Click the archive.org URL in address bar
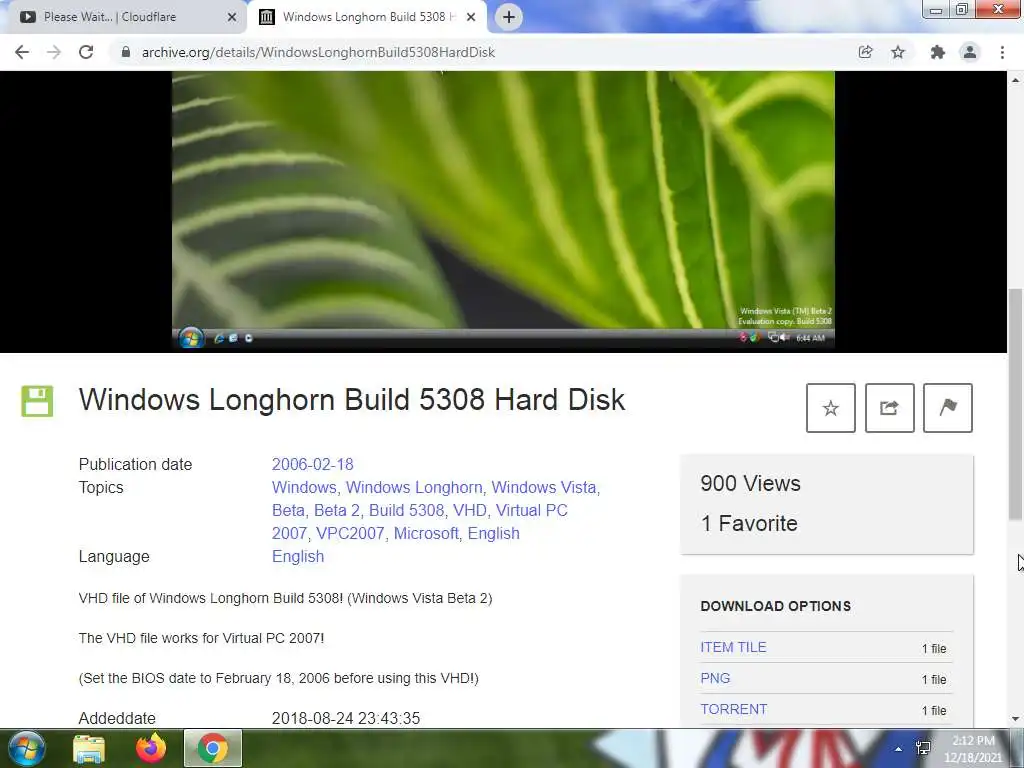Screen dimensions: 1024x768 click(318, 52)
